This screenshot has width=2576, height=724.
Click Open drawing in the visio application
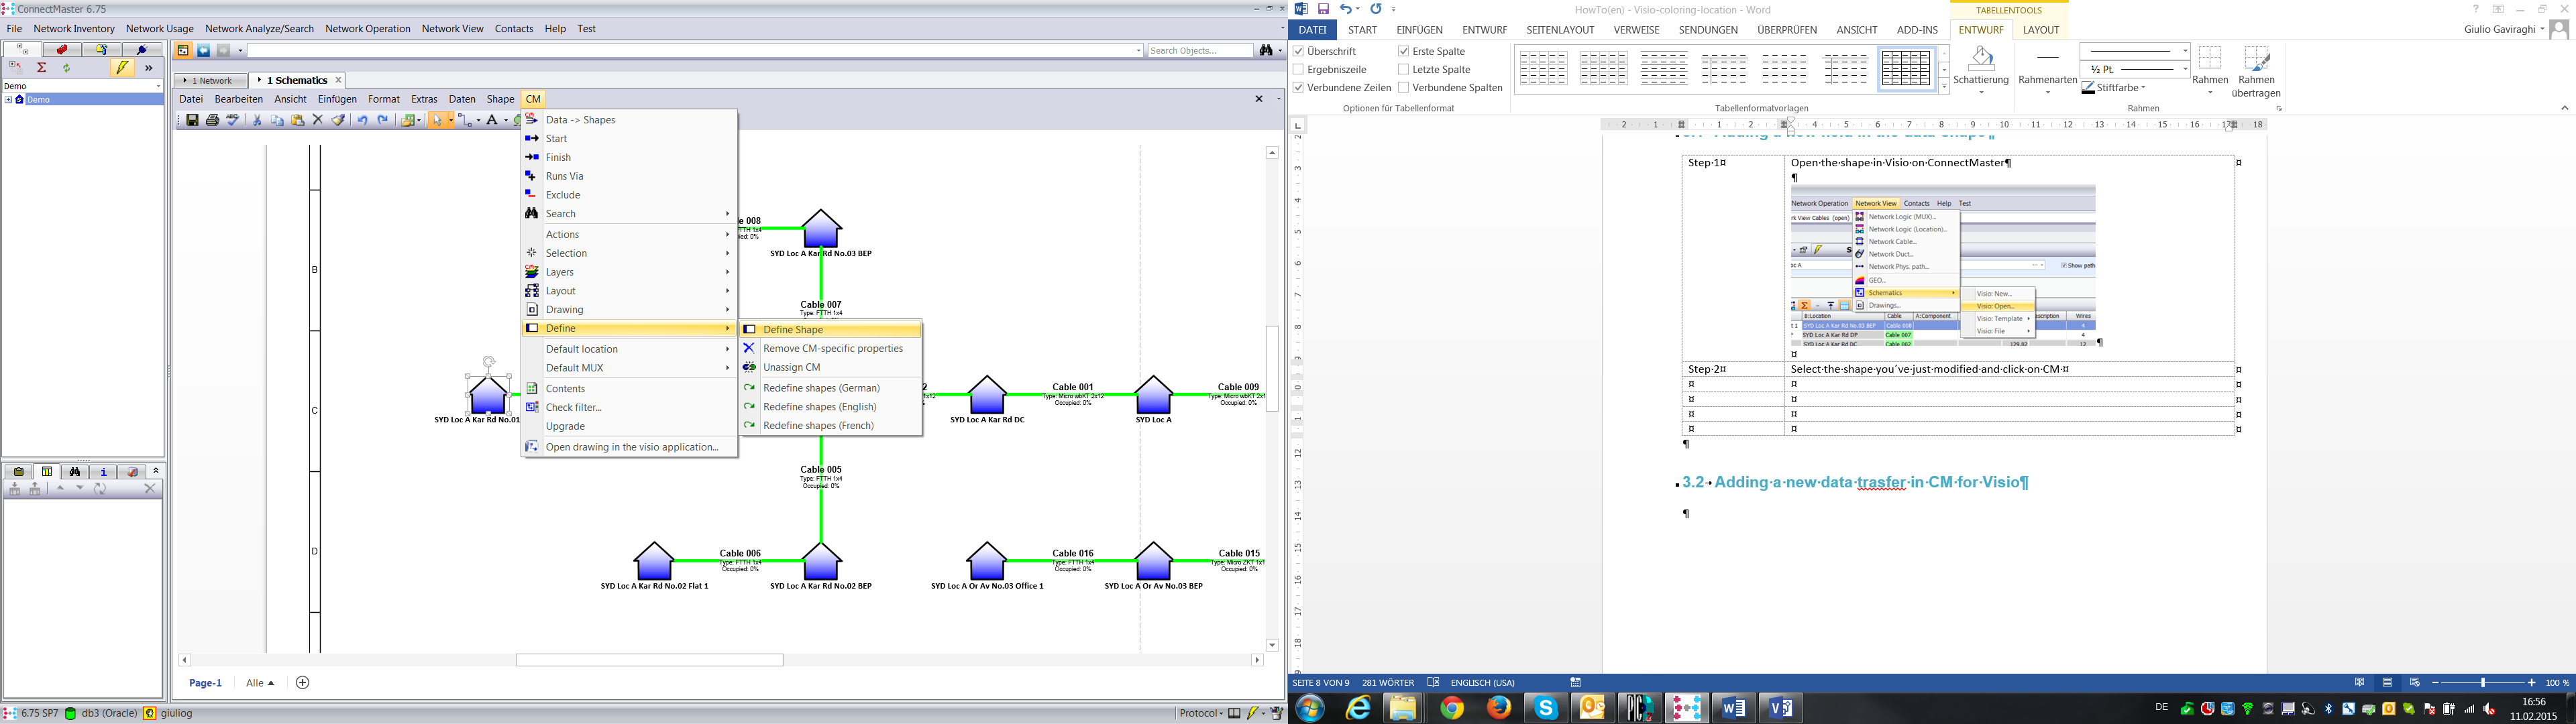(629, 447)
